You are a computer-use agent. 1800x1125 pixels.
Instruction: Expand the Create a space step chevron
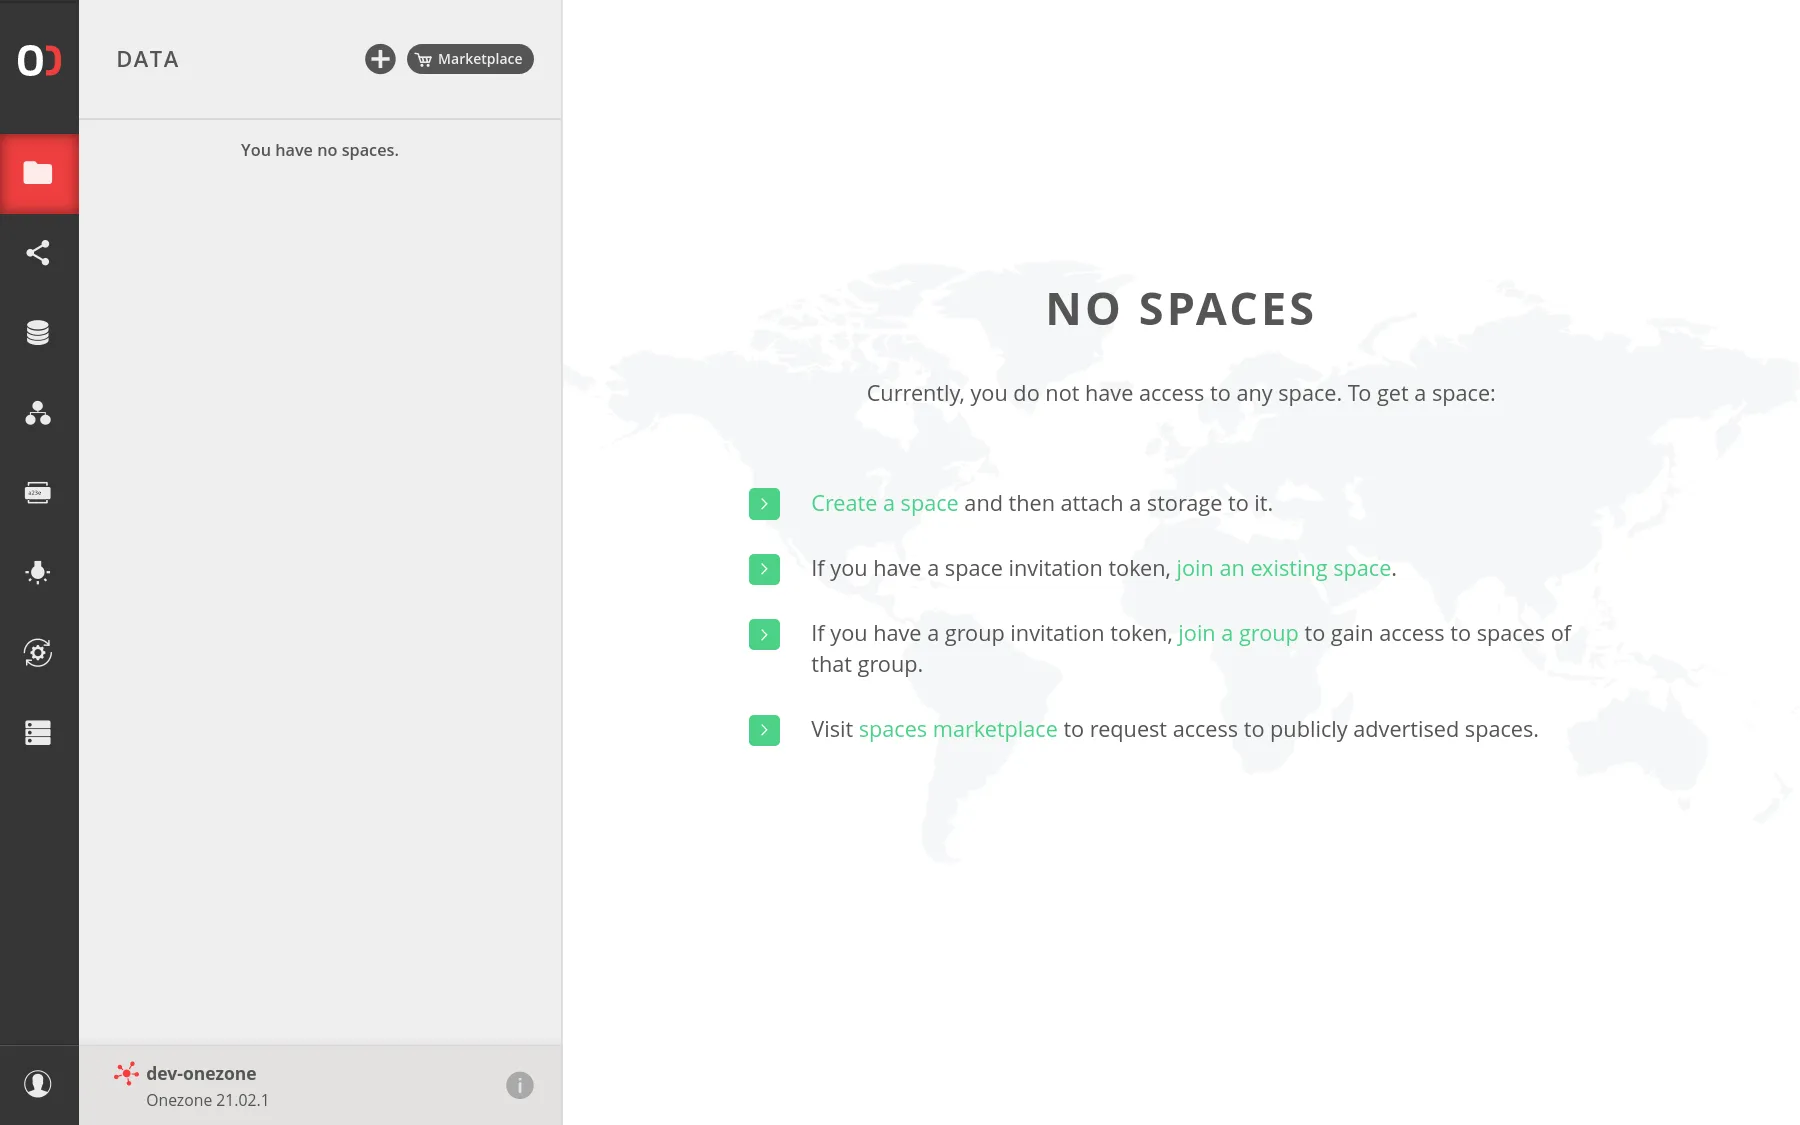pos(764,504)
